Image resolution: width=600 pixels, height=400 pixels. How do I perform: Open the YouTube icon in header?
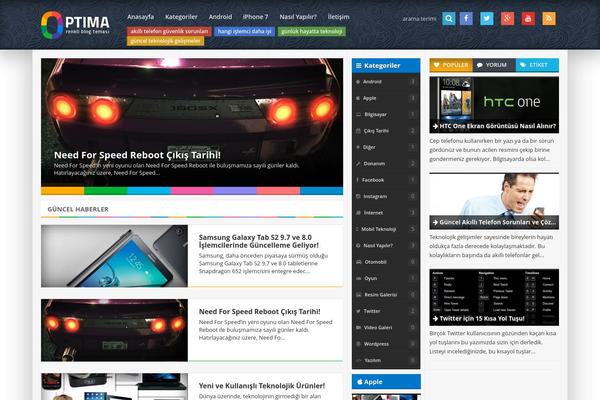[x=528, y=18]
